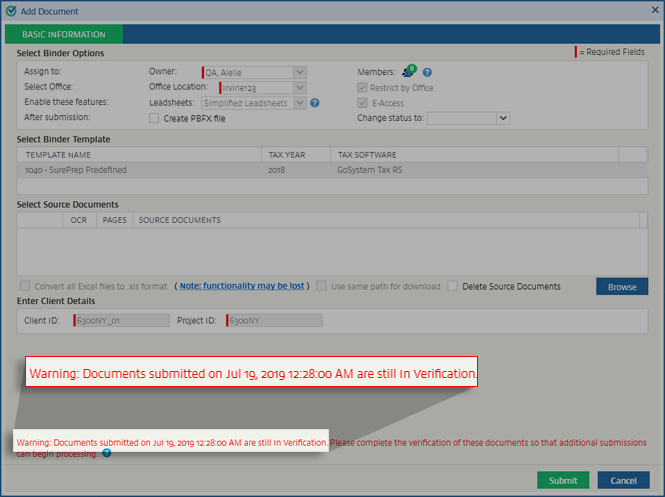Check Delete Source Documents option
The image size is (665, 497).
pyautogui.click(x=453, y=286)
